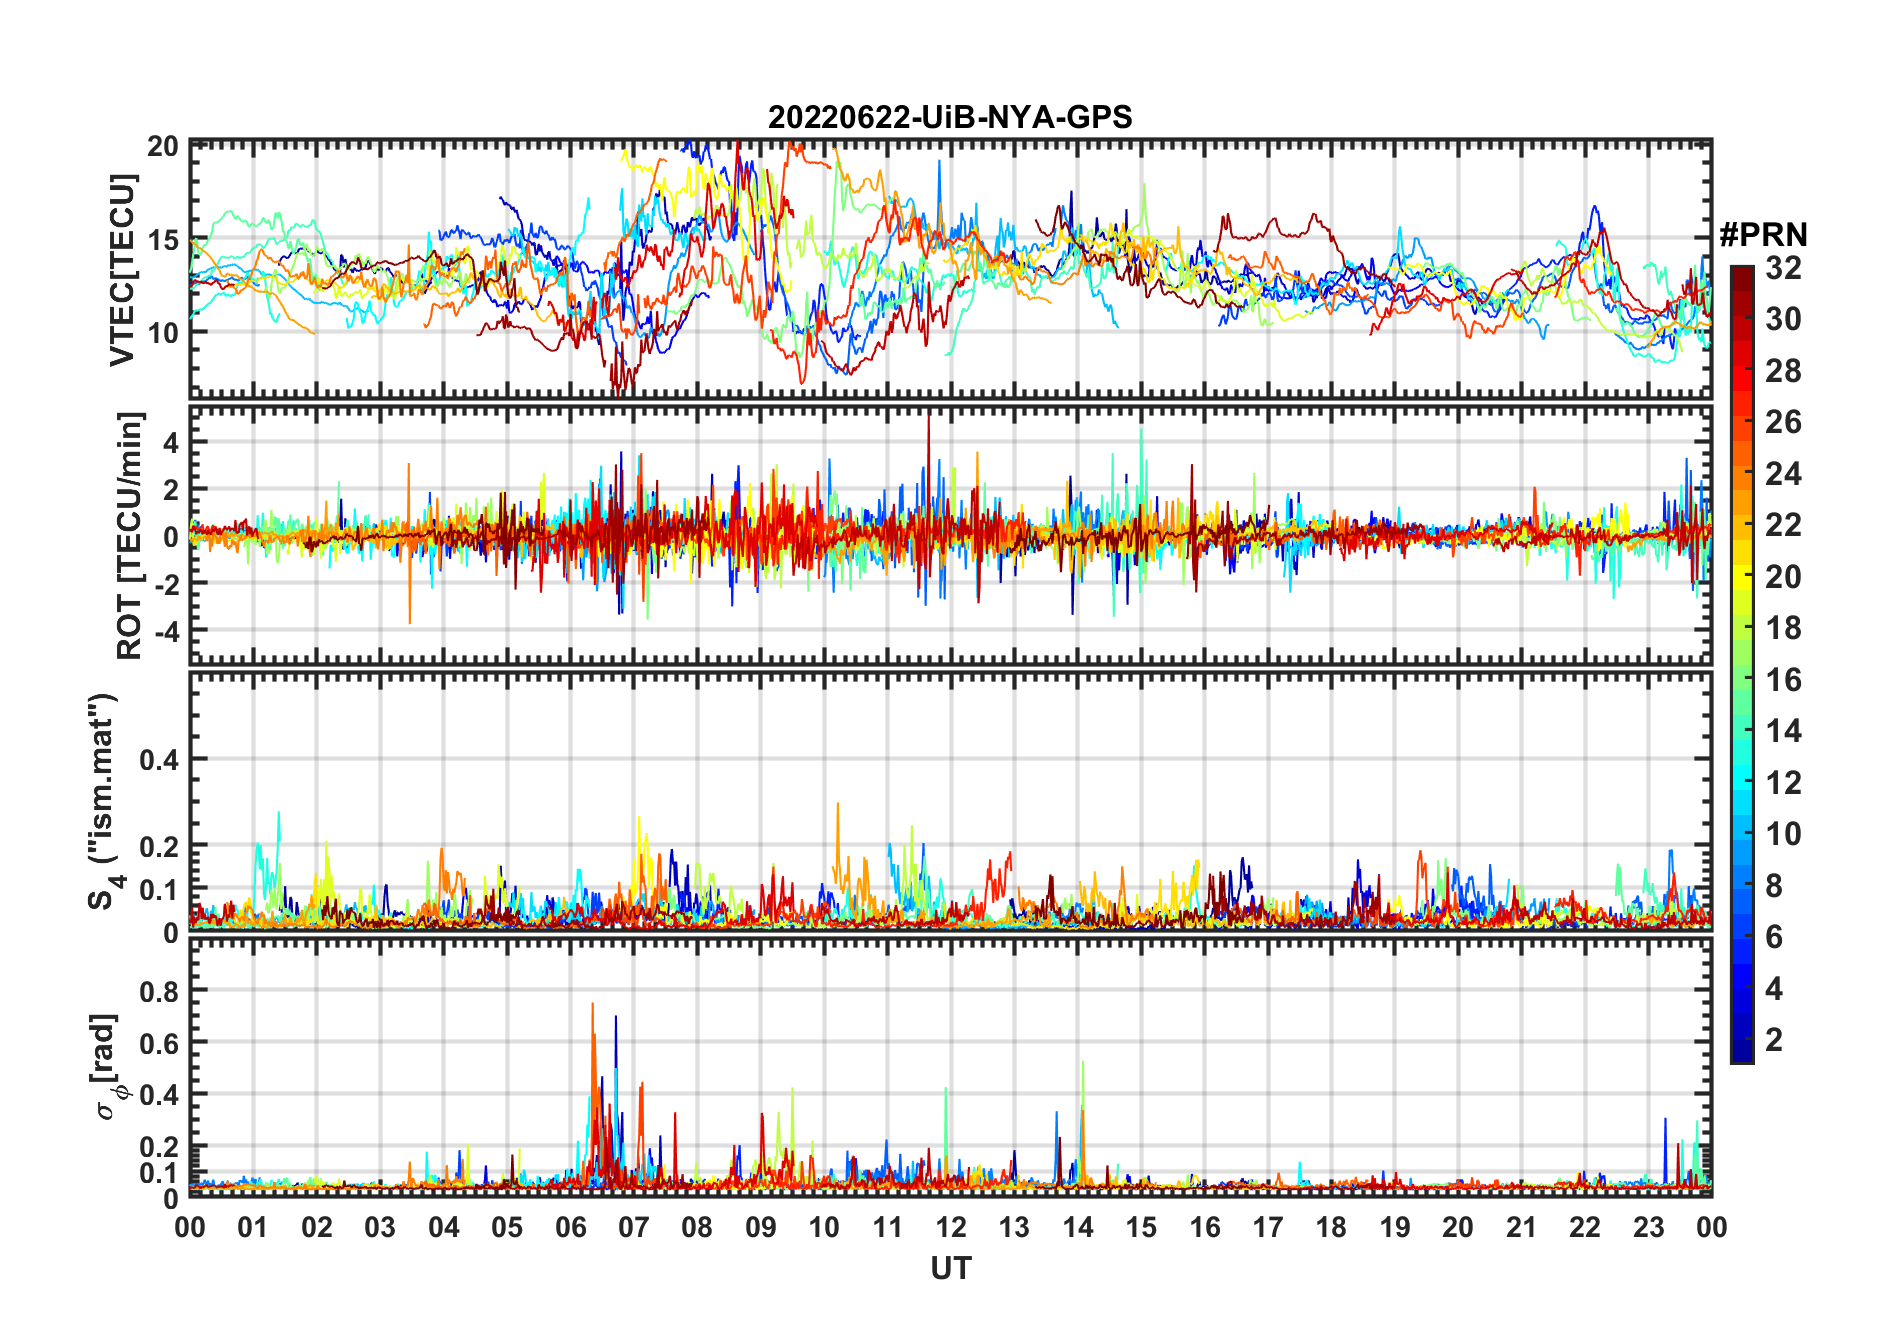This screenshot has width=1902, height=1330.
Task: Click x-axis hour label 16
Action: 1205,1227
